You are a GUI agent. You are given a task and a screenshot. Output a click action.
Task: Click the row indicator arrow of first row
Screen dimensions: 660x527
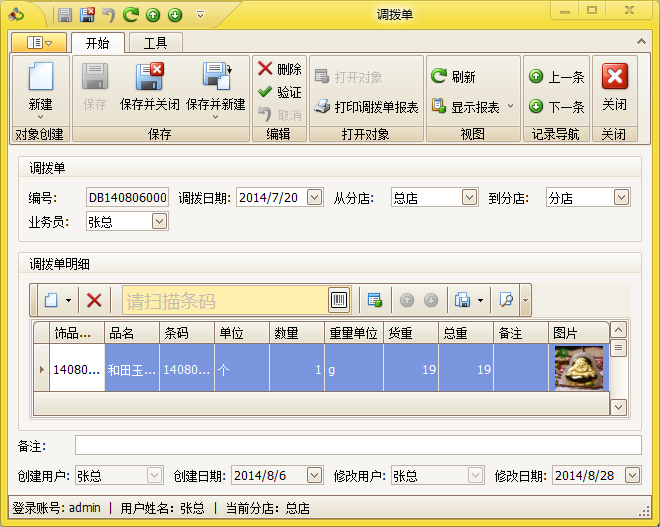pyautogui.click(x=41, y=370)
